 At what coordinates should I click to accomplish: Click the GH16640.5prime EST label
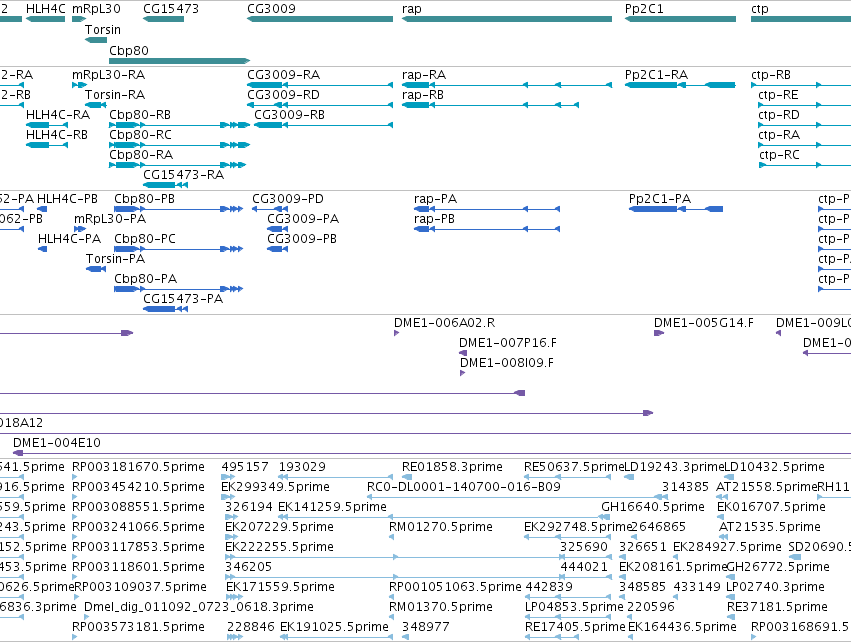(653, 507)
